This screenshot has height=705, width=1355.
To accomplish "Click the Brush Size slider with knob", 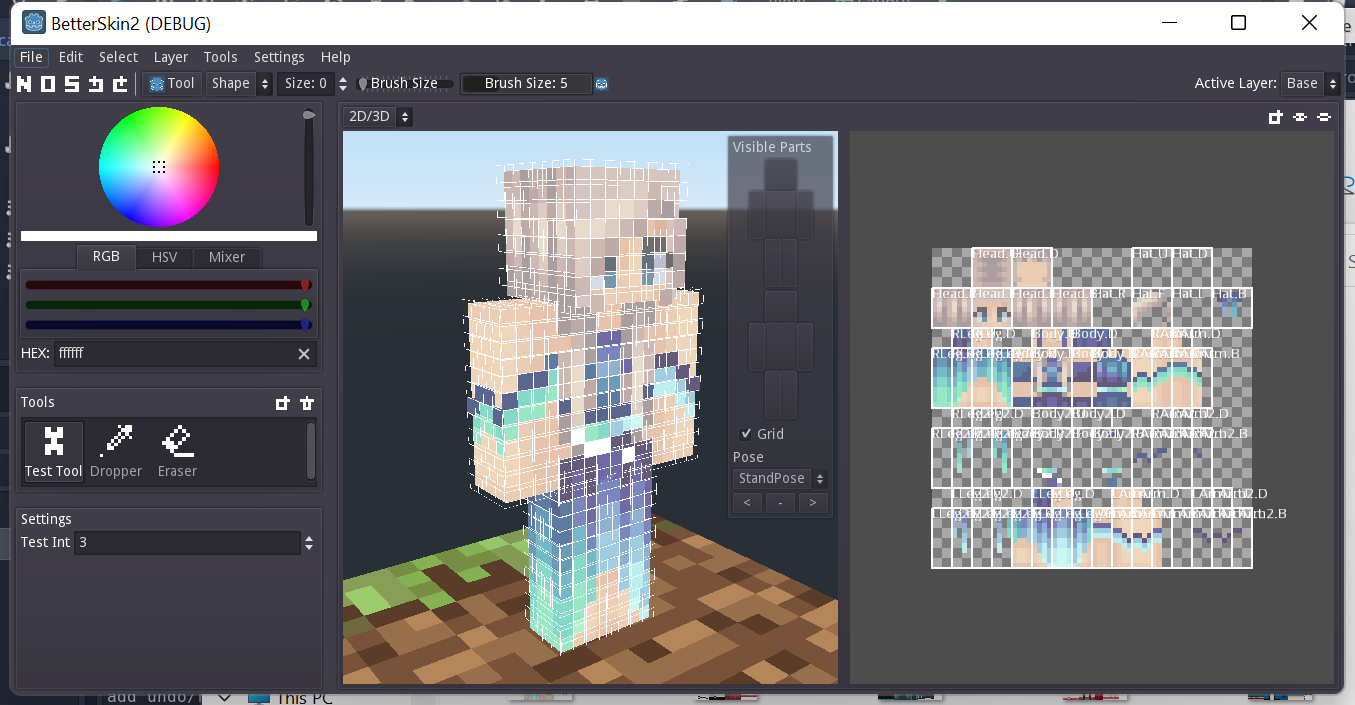I will click(405, 84).
